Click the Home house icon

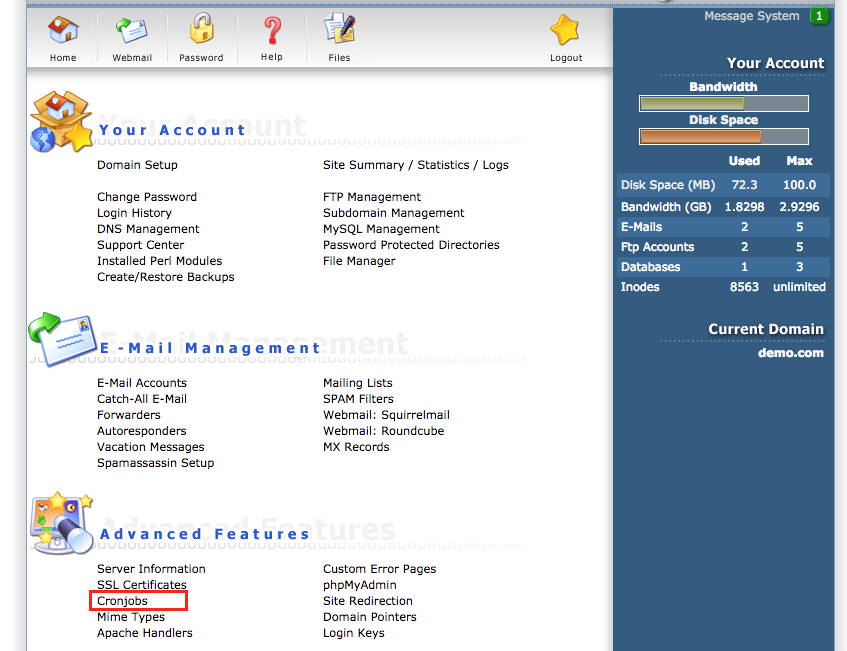click(63, 32)
